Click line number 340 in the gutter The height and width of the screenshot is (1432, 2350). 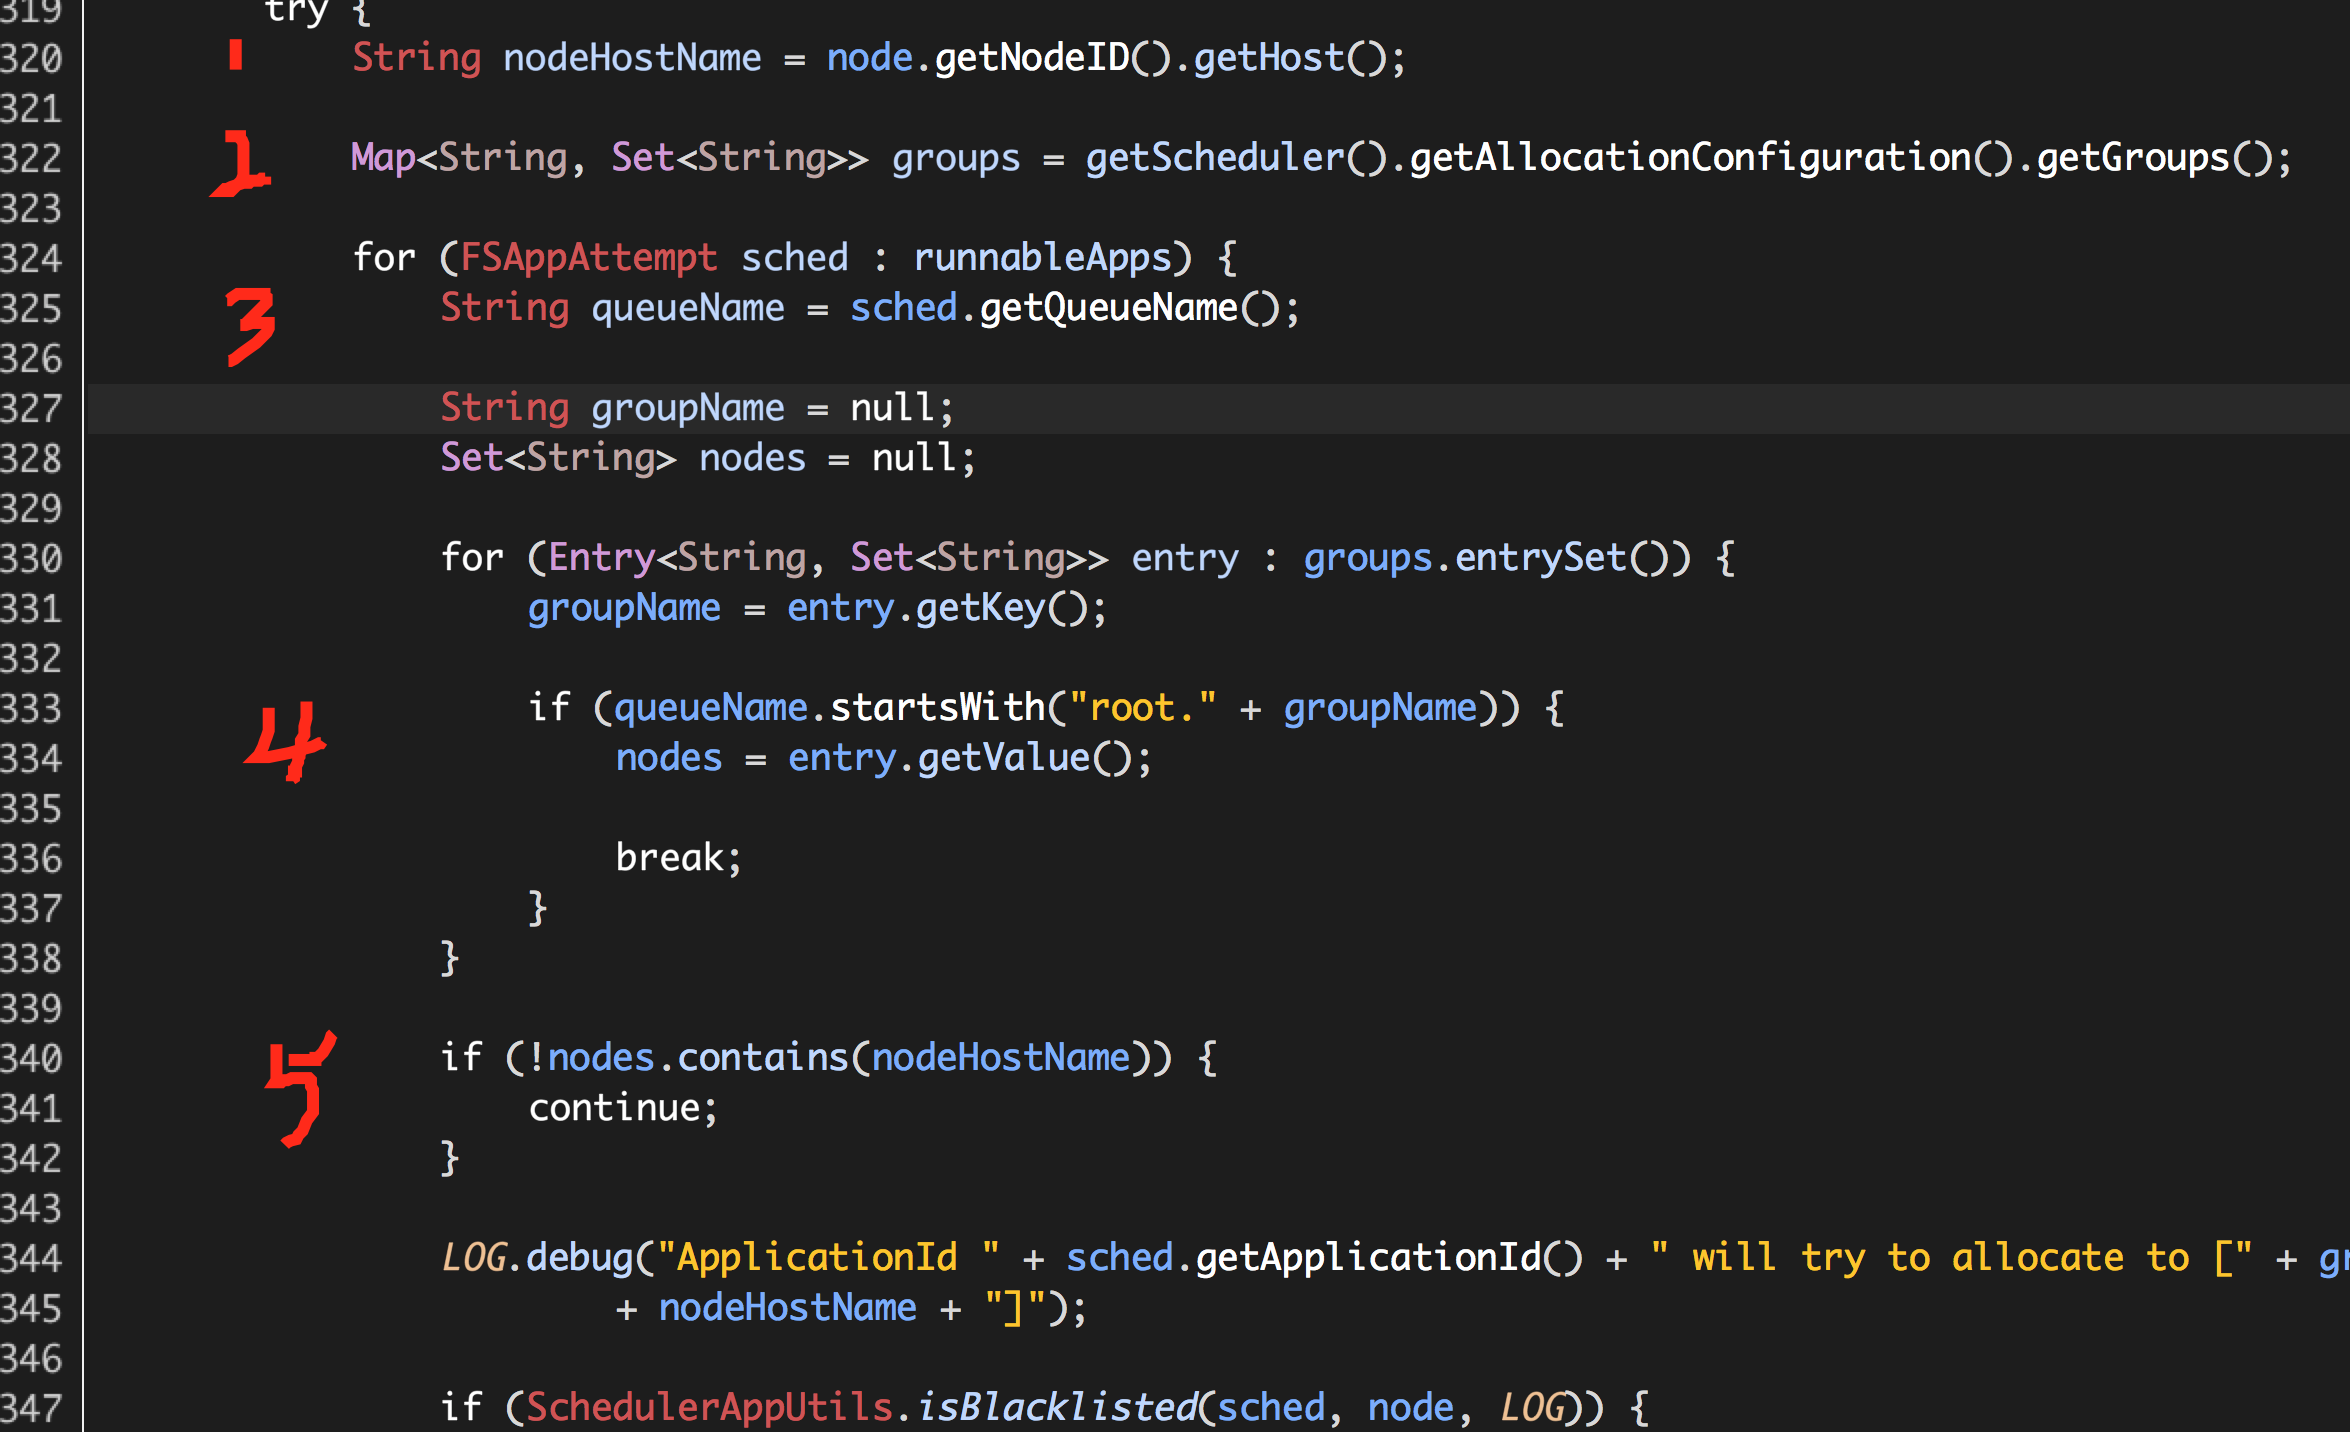tap(31, 1059)
